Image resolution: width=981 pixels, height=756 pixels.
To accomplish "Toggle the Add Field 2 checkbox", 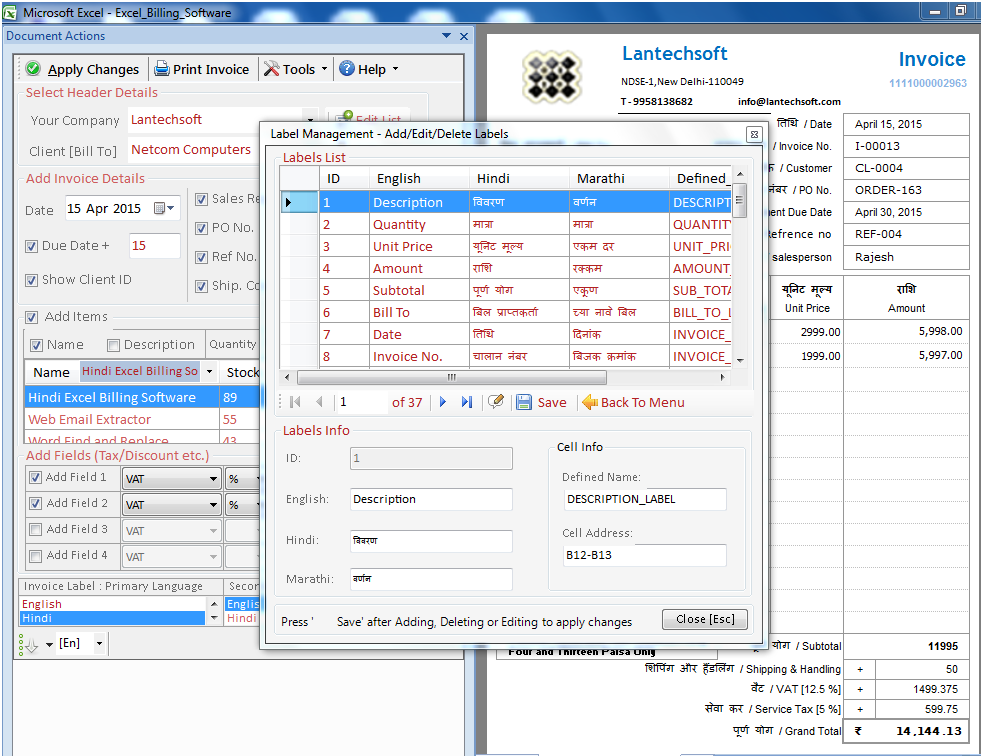I will [x=36, y=503].
